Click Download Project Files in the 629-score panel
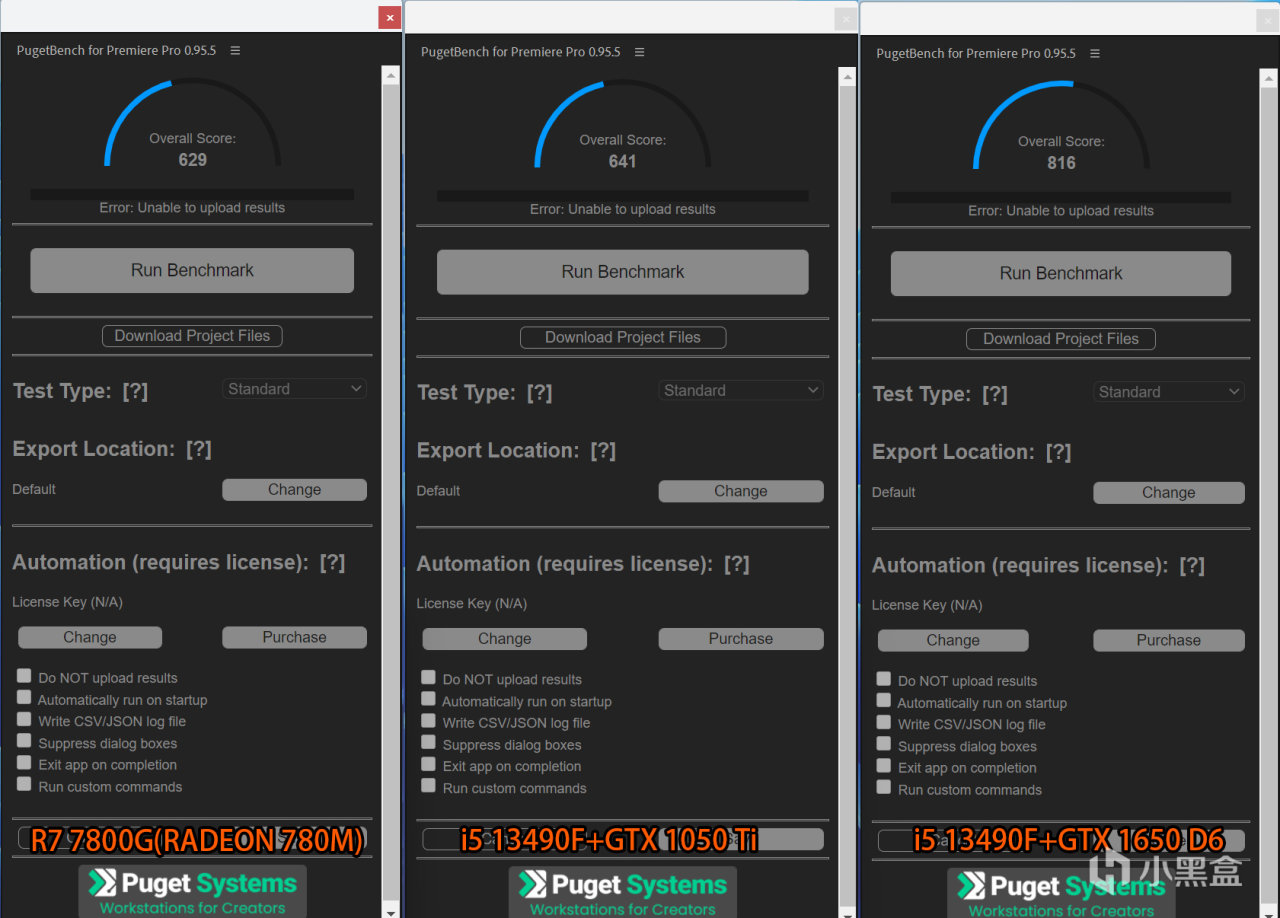The height and width of the screenshot is (918, 1280). click(192, 336)
